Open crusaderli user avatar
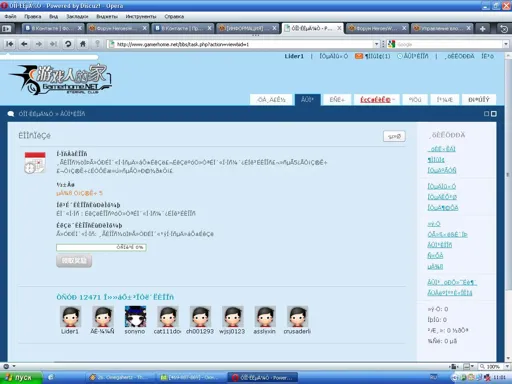Screen dimensions: 512x384 297,317
